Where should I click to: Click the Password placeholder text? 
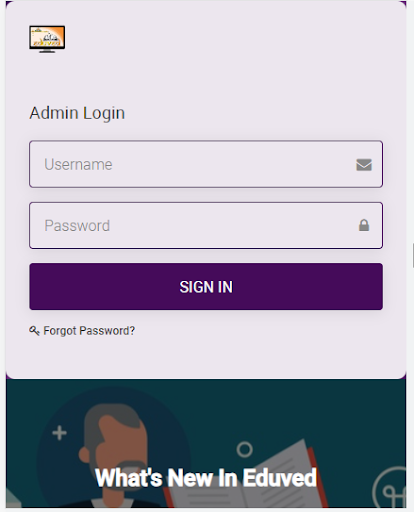point(77,226)
